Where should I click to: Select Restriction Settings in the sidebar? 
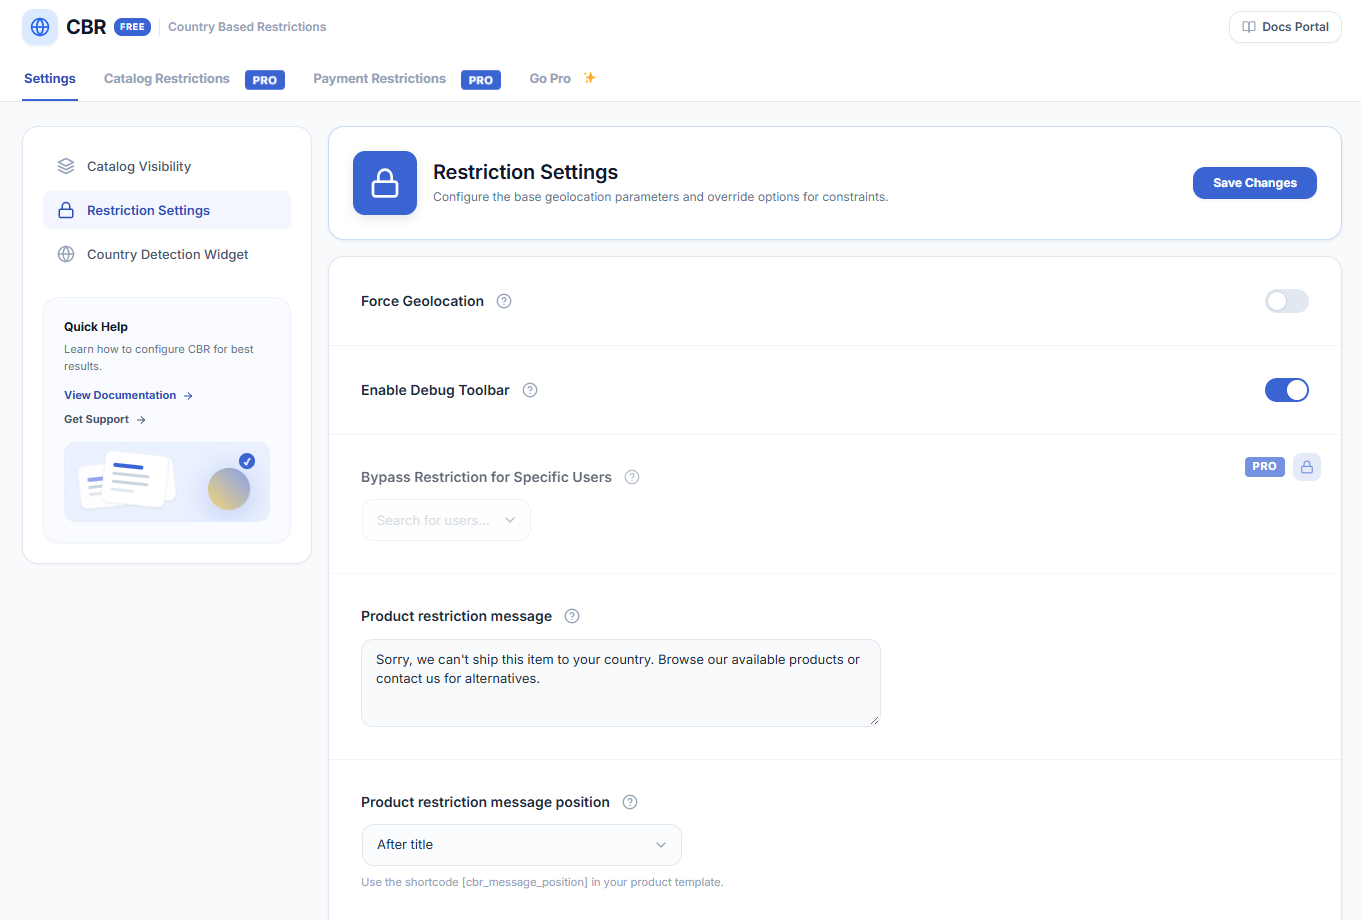(167, 210)
